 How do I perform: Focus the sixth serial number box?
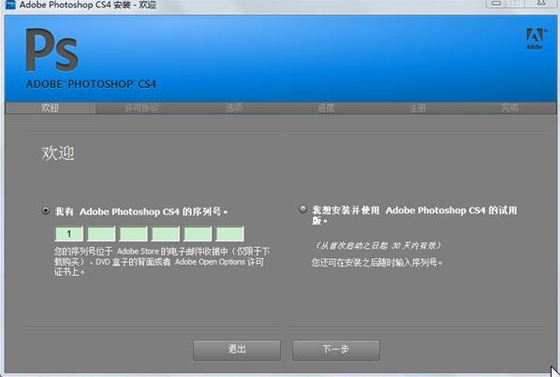(x=230, y=234)
